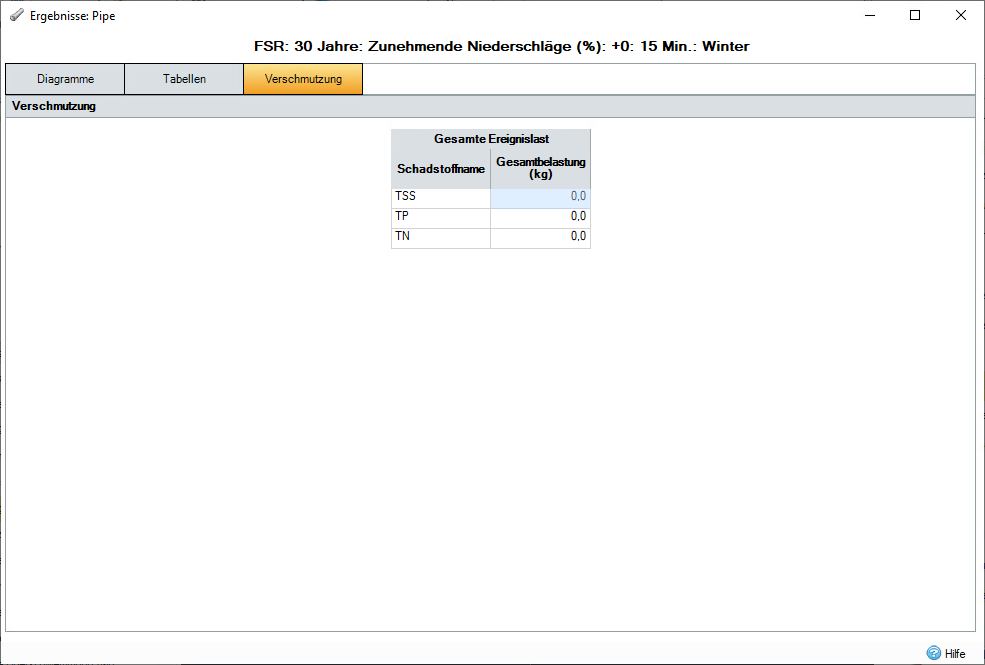Switch to the Diagramme tab
Screen dimensions: 985x665
coord(65,79)
